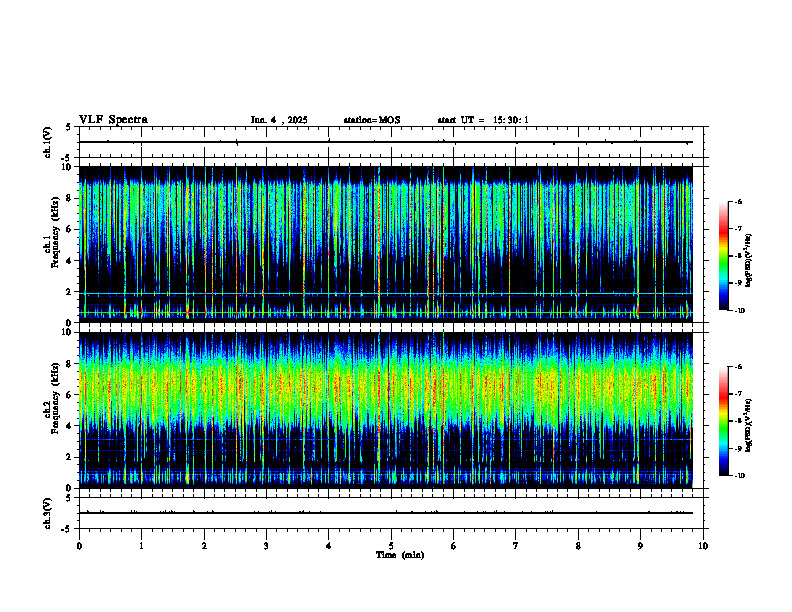Click the time axis tick label "6"
This screenshot has width=792, height=612.
pos(454,546)
